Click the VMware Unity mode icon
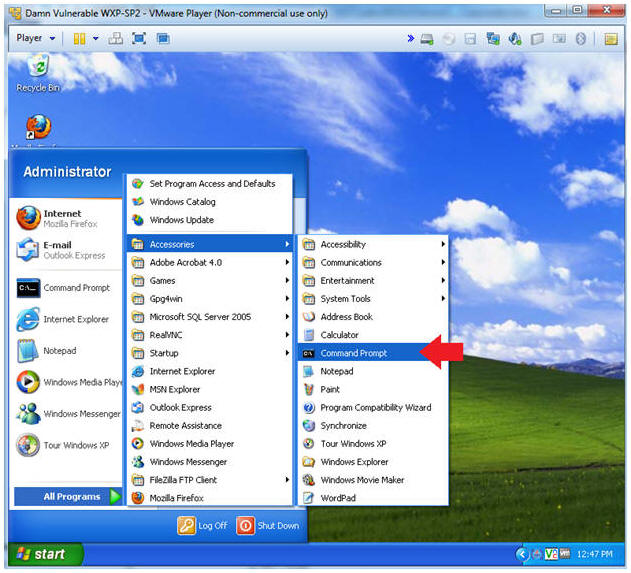Screen dimensions: 631x573 pyautogui.click(x=163, y=39)
